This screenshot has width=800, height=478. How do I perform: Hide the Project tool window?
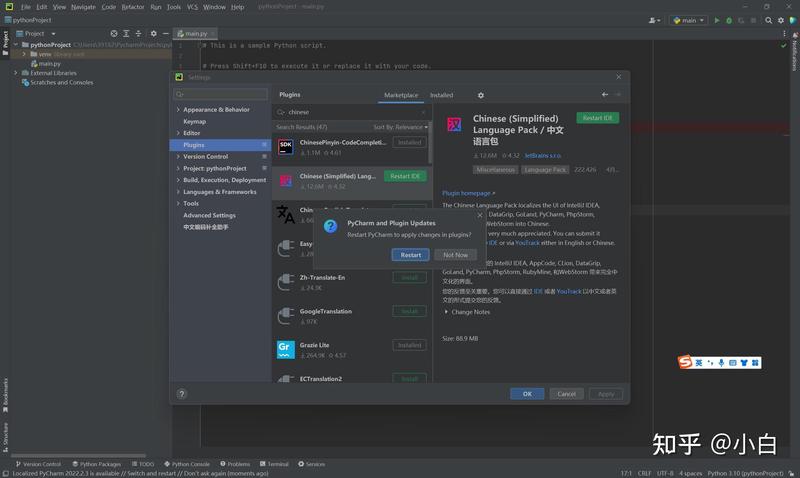pos(165,34)
